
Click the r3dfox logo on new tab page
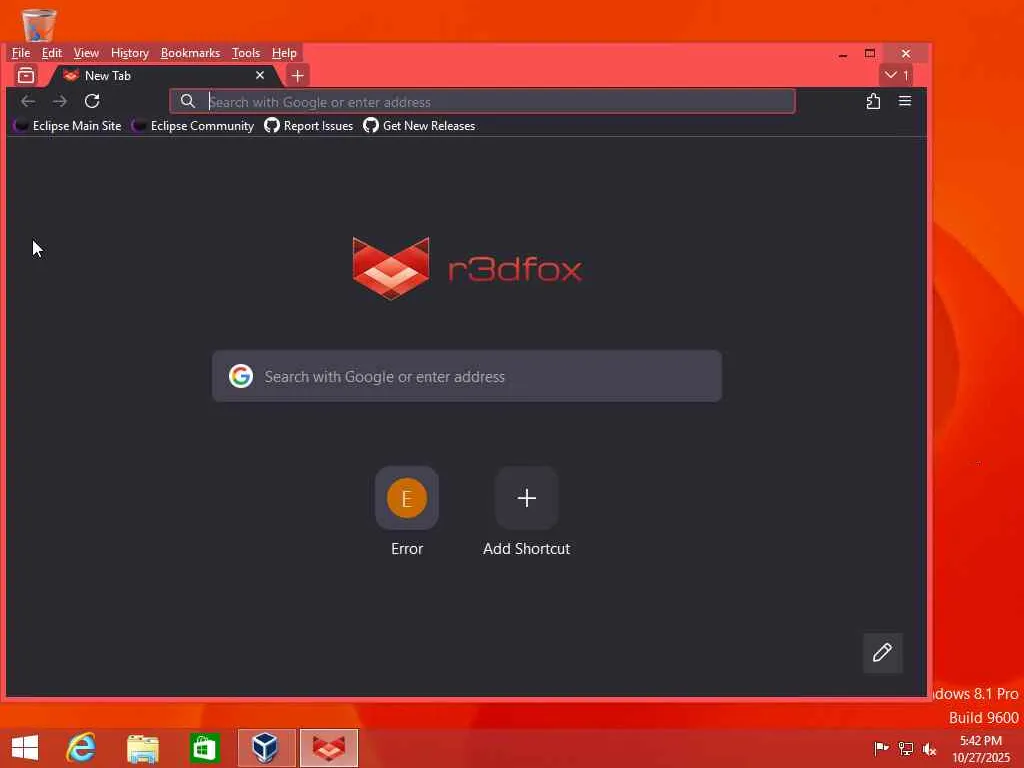click(467, 268)
